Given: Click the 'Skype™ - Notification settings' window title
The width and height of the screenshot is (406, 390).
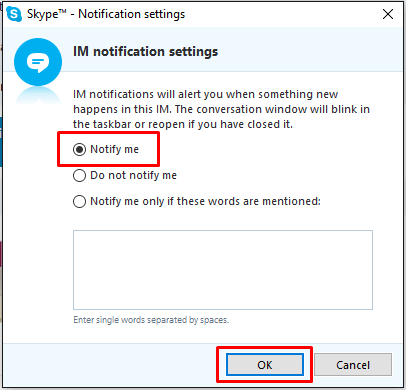Looking at the screenshot, I should pyautogui.click(x=106, y=14).
